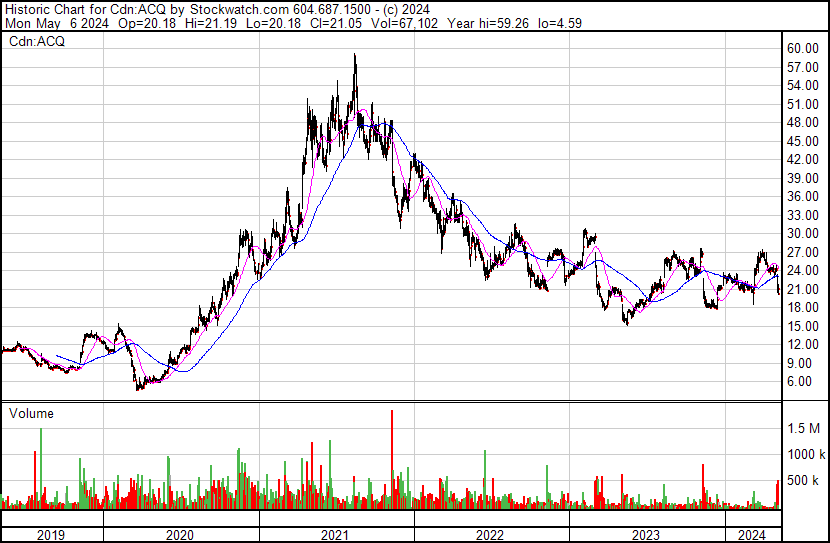The height and width of the screenshot is (543, 830).
Task: Click the 30.00 price level on the axis
Action: click(x=803, y=234)
